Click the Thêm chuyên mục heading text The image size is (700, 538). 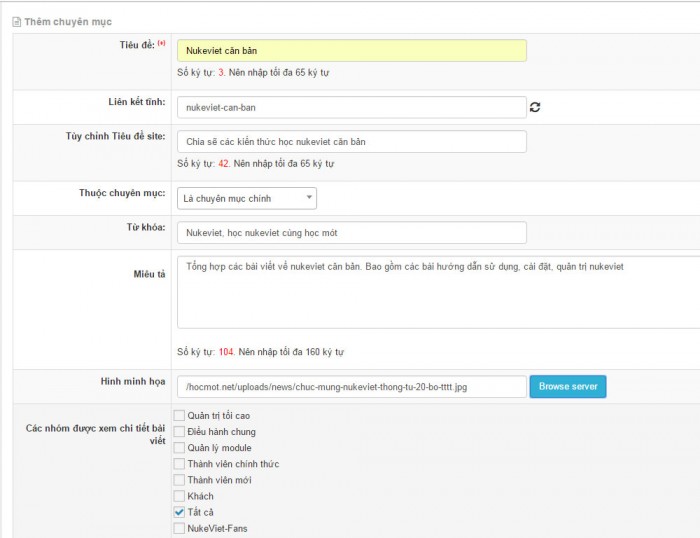(68, 22)
